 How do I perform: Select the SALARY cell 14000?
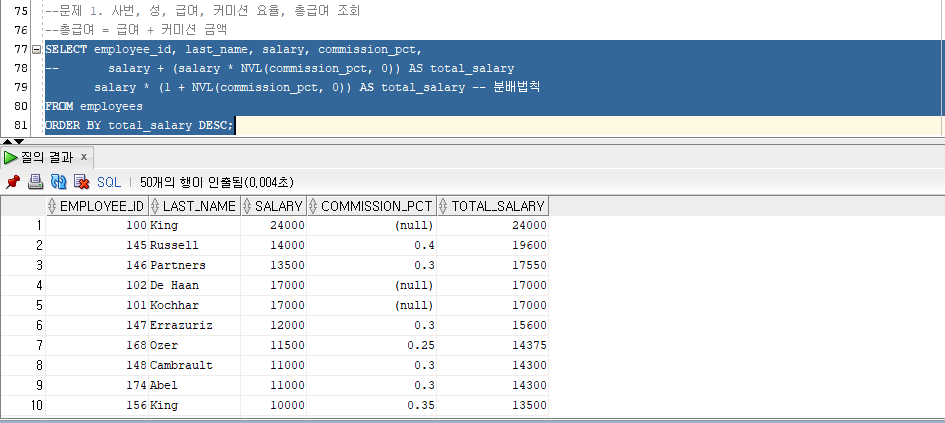coord(274,245)
